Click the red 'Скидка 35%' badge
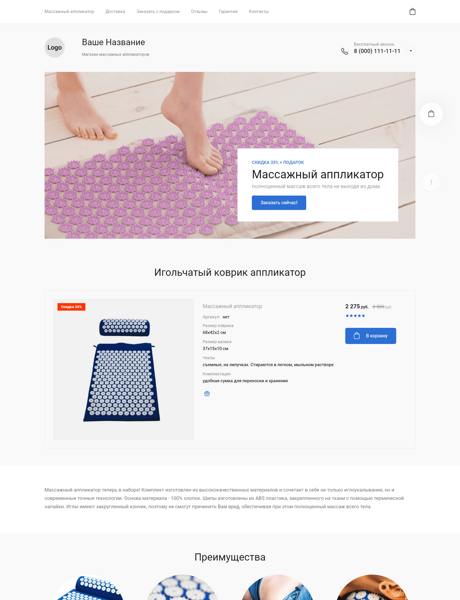Image resolution: width=460 pixels, height=600 pixels. click(x=71, y=307)
